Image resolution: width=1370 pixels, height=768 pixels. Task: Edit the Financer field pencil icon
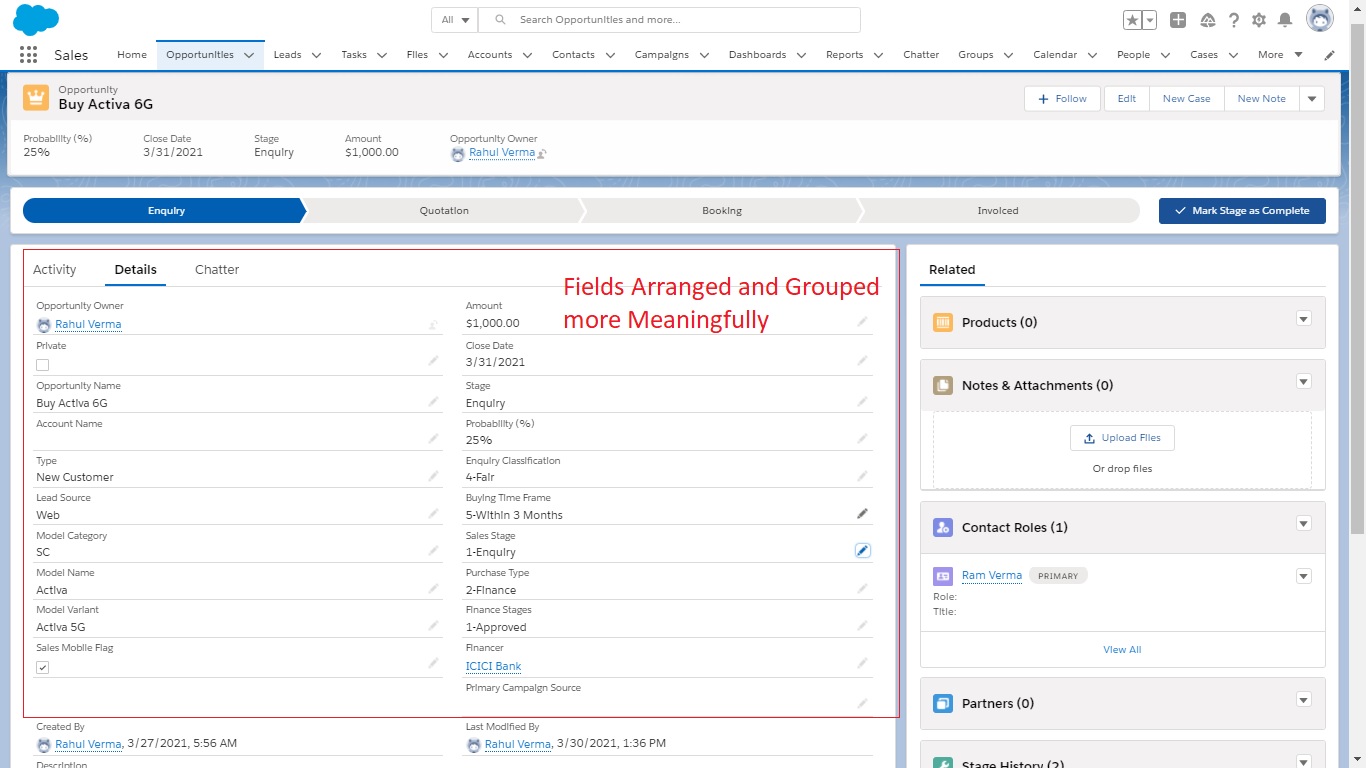[x=862, y=663]
